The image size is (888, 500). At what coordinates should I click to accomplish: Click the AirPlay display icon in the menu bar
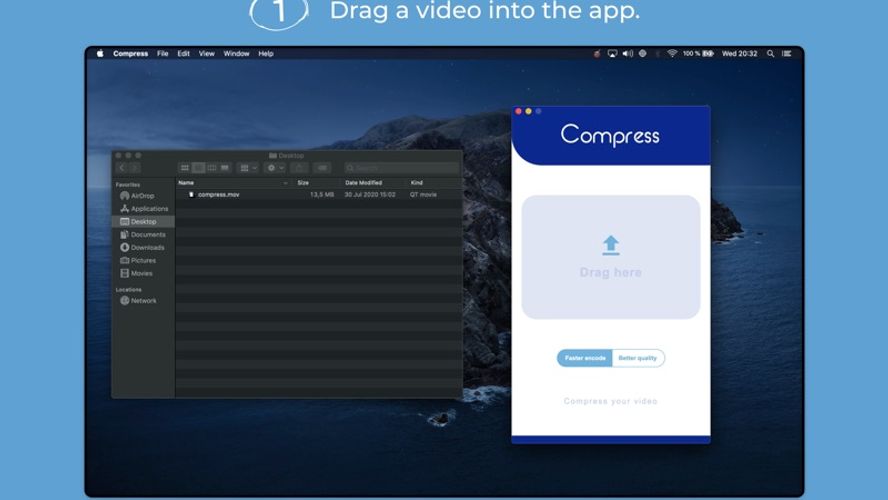(x=612, y=53)
